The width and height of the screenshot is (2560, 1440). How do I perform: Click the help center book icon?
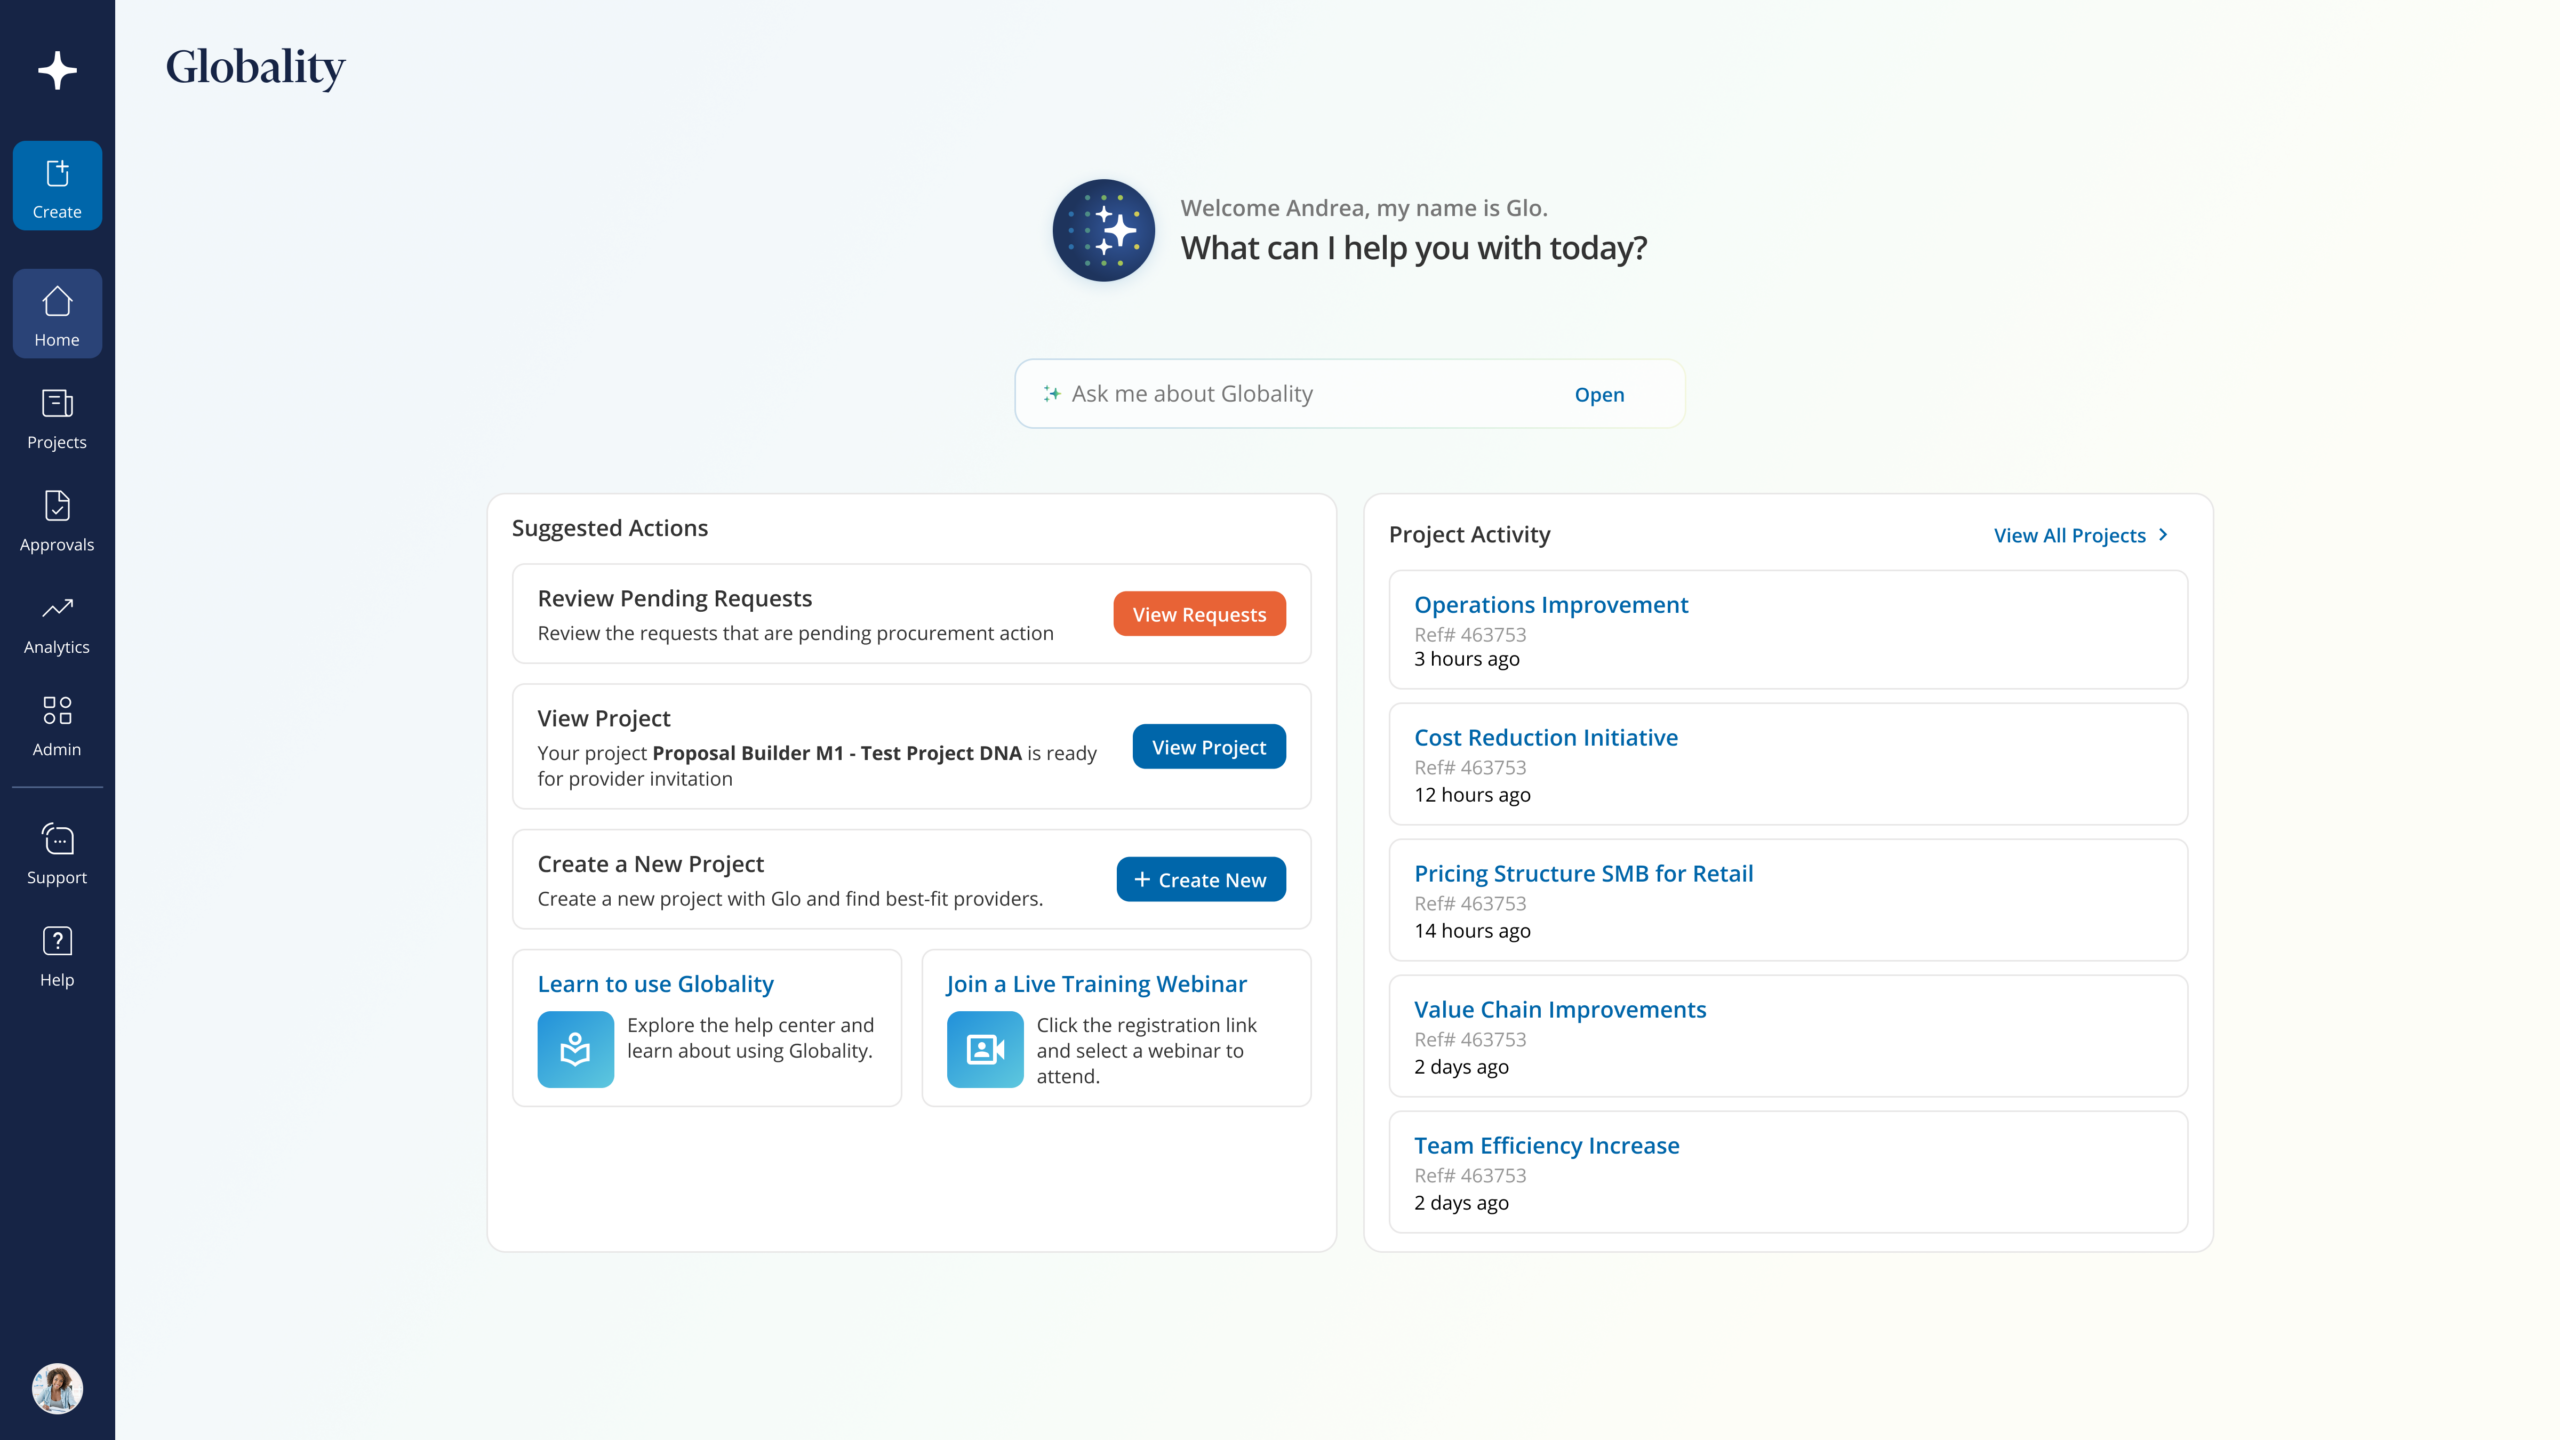click(x=575, y=1049)
